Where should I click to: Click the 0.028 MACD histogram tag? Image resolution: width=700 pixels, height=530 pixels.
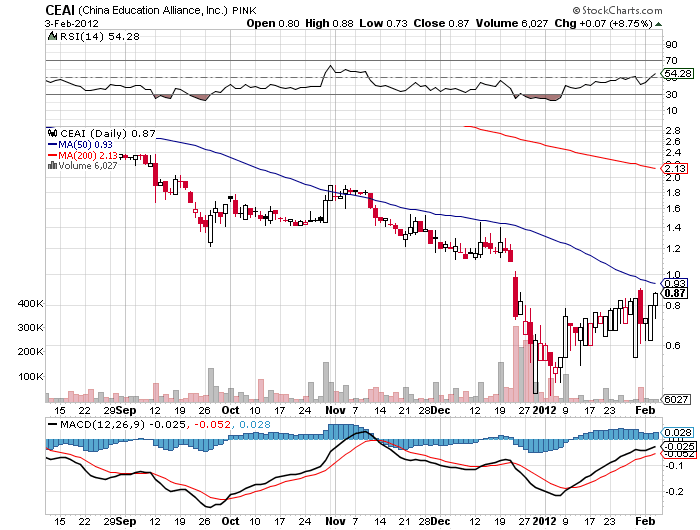pos(678,432)
